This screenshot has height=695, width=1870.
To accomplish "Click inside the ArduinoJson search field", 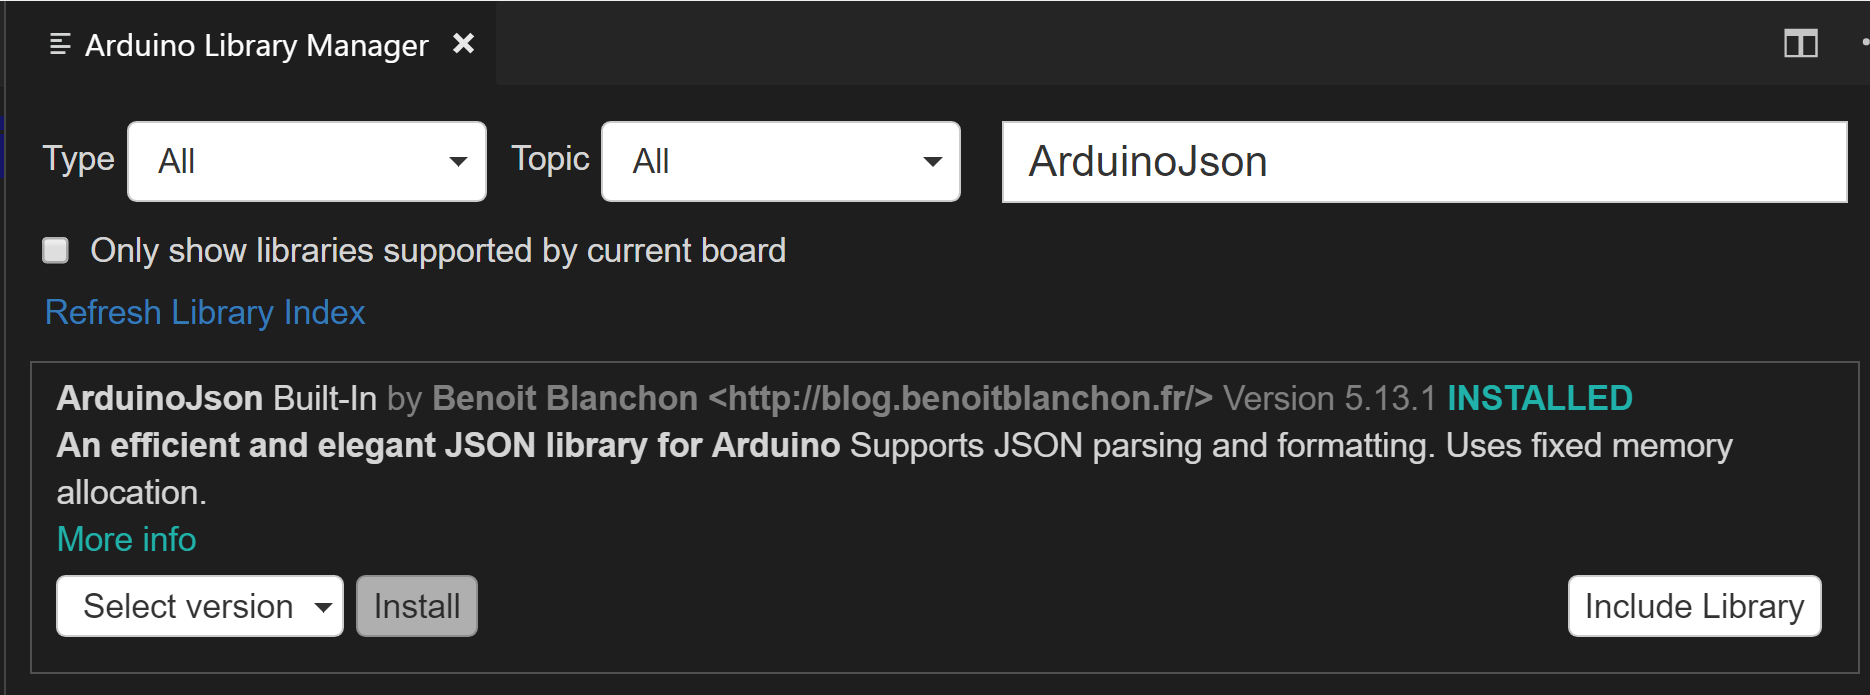I will point(1425,160).
